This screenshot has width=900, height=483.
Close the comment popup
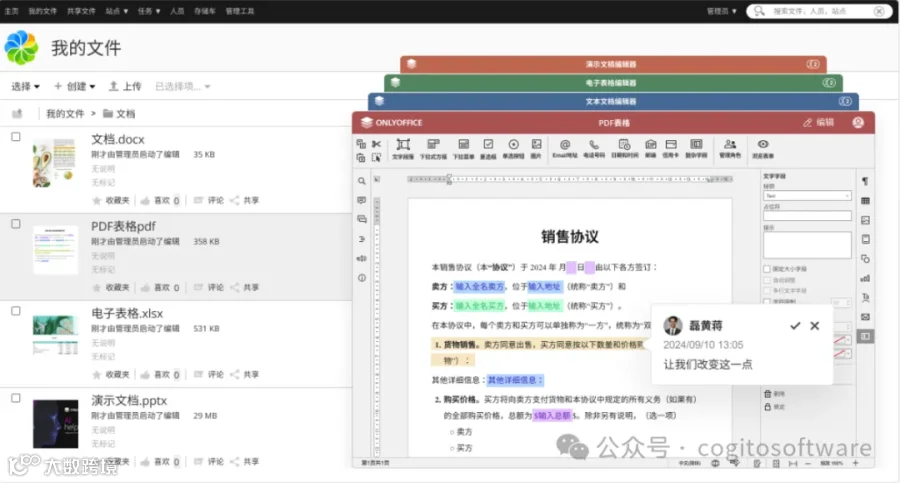(x=814, y=326)
